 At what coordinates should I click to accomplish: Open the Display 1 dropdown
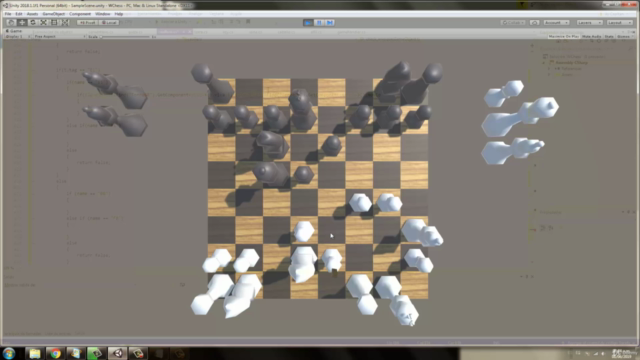click(18, 37)
